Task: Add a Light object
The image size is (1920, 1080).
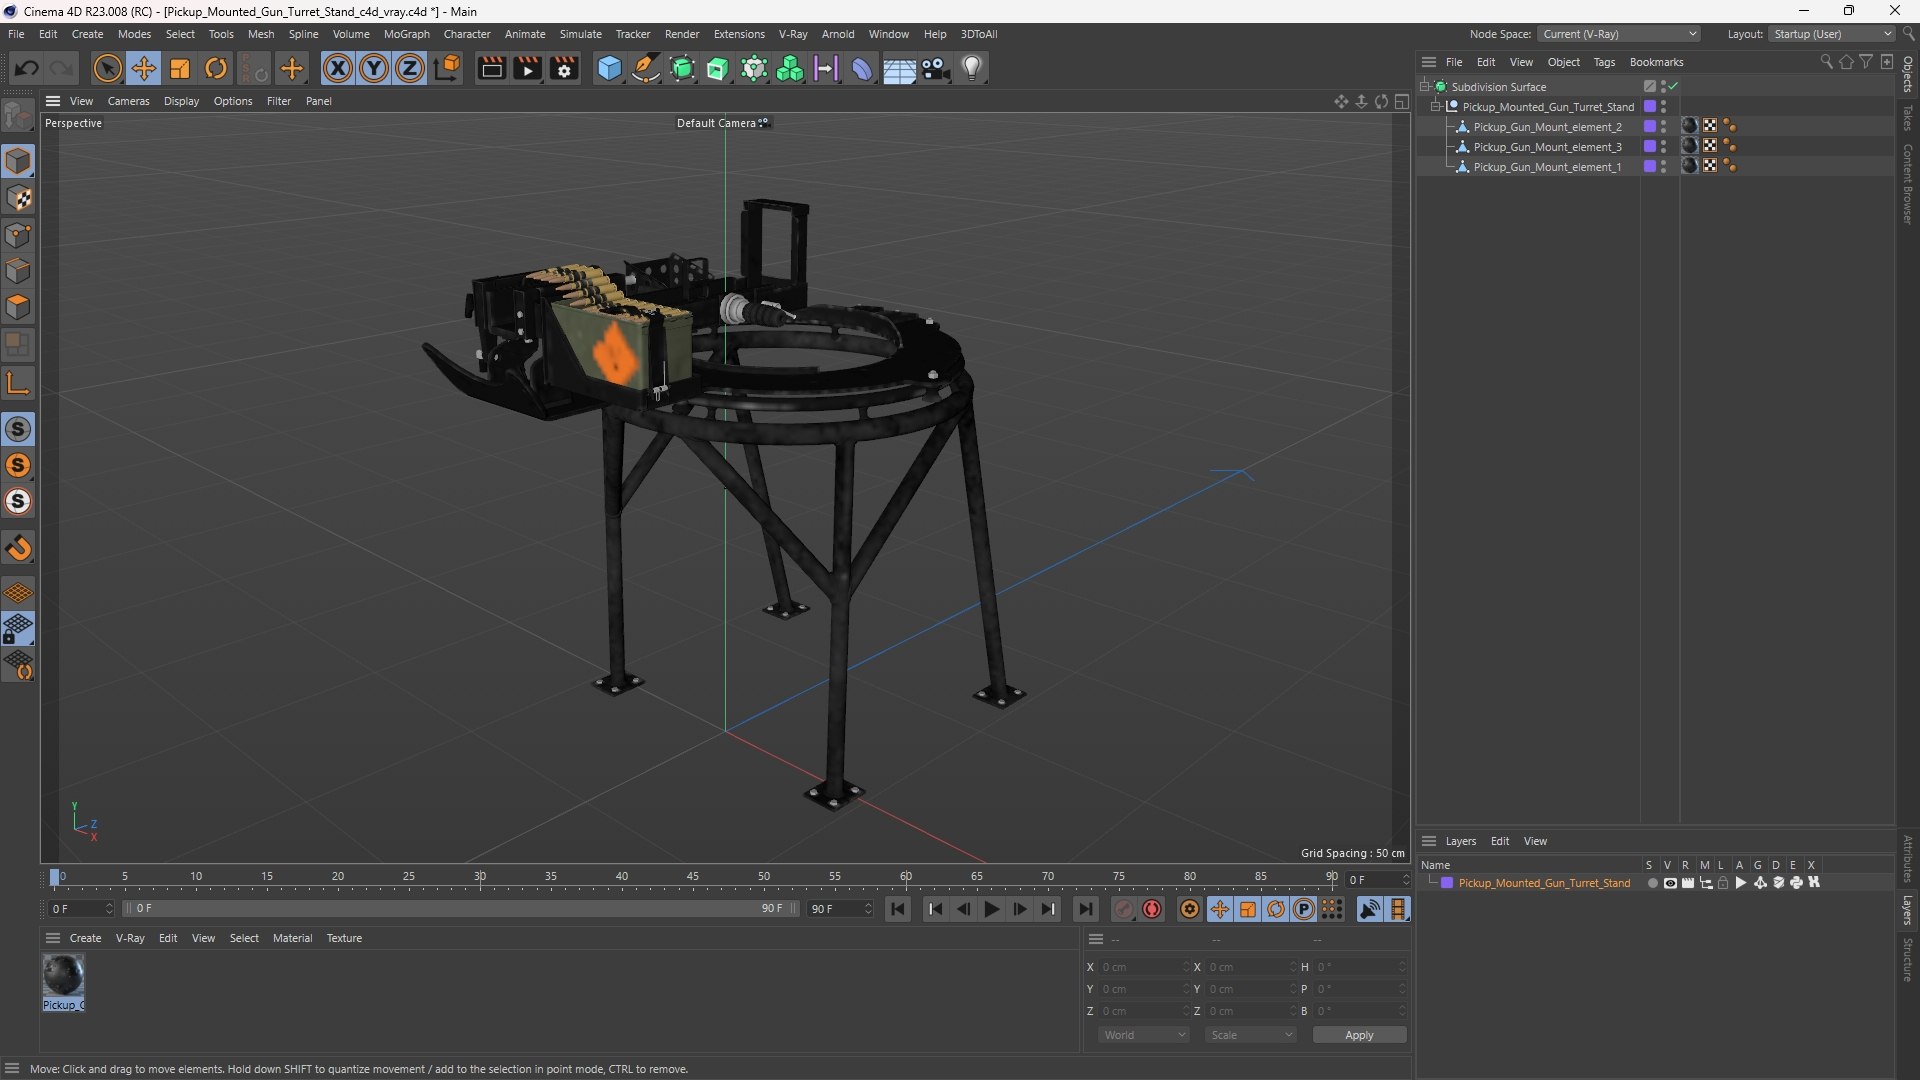Action: [972, 68]
